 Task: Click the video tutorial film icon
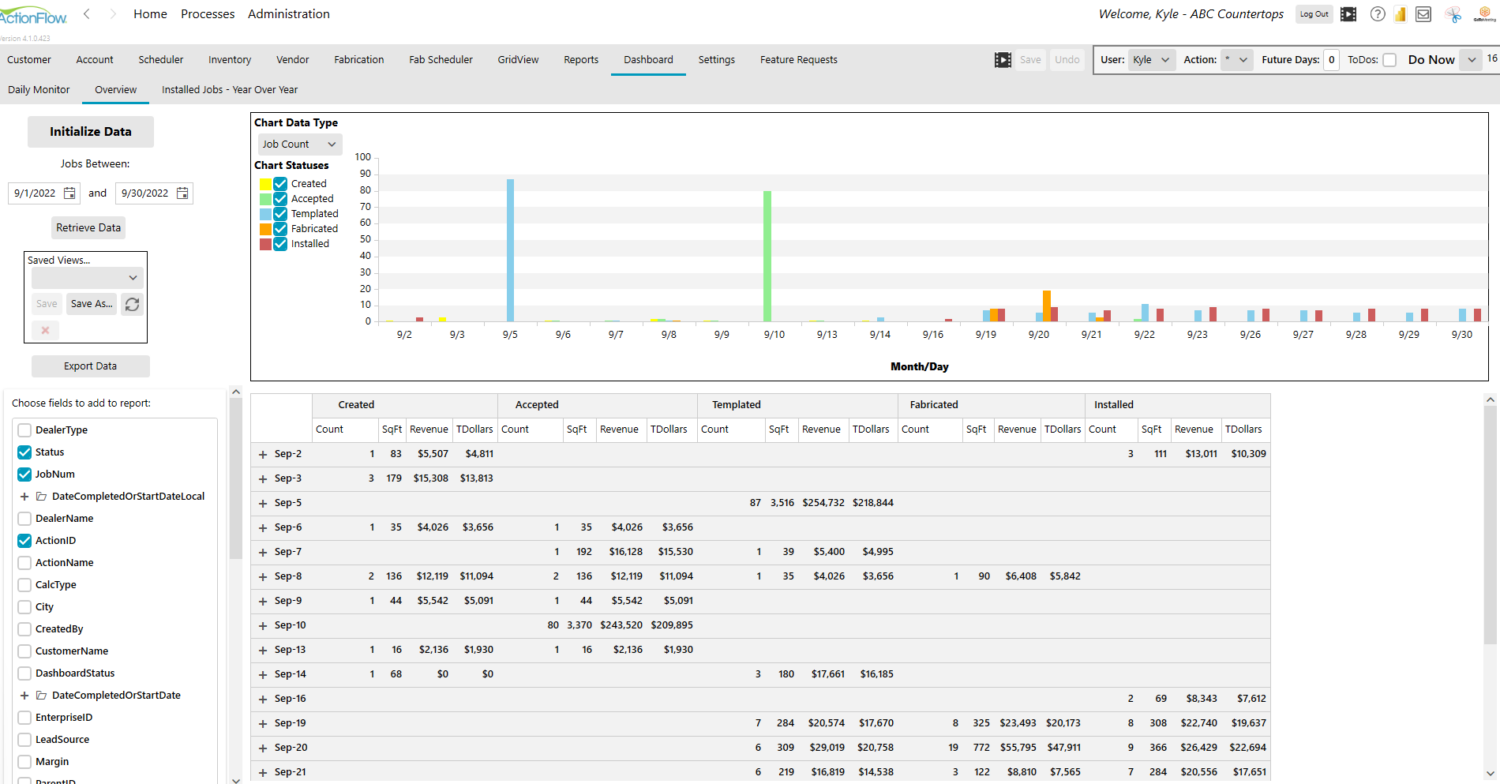point(1349,14)
